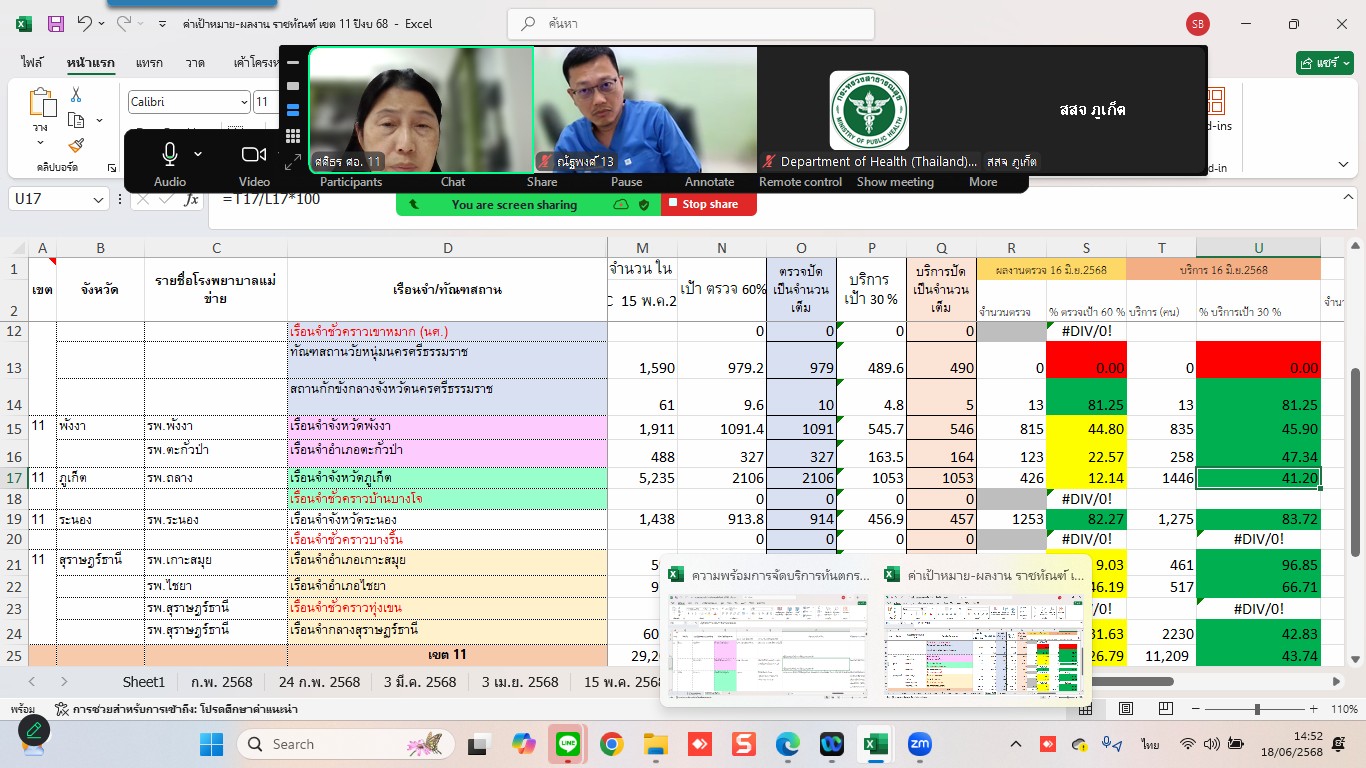Click the Insert Function fx icon
1366x768 pixels.
(192, 199)
